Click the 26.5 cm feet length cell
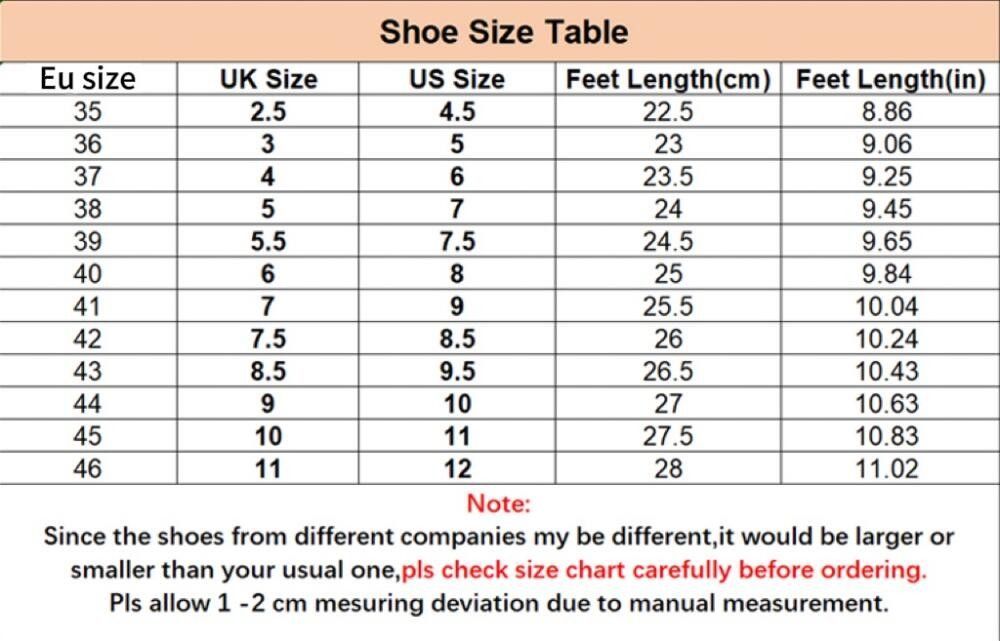Viewport: 1000px width, 641px height. click(x=668, y=371)
